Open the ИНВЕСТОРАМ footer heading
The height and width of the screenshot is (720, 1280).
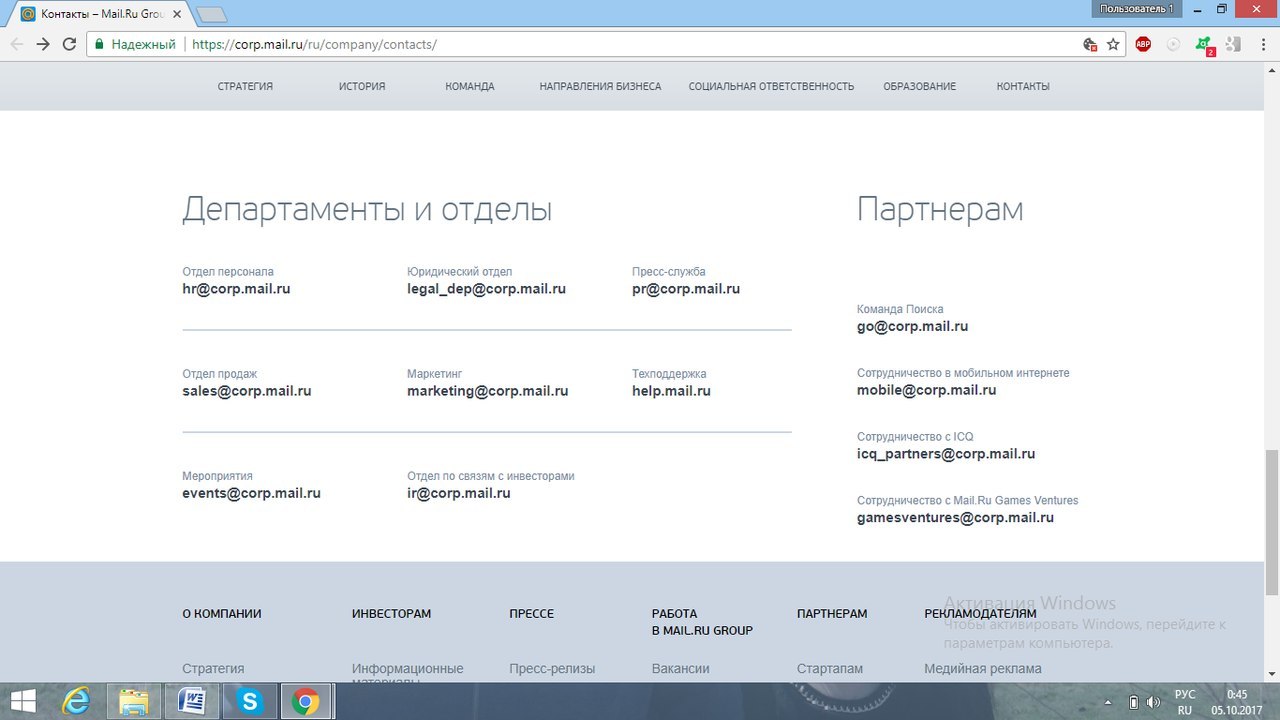(391, 614)
